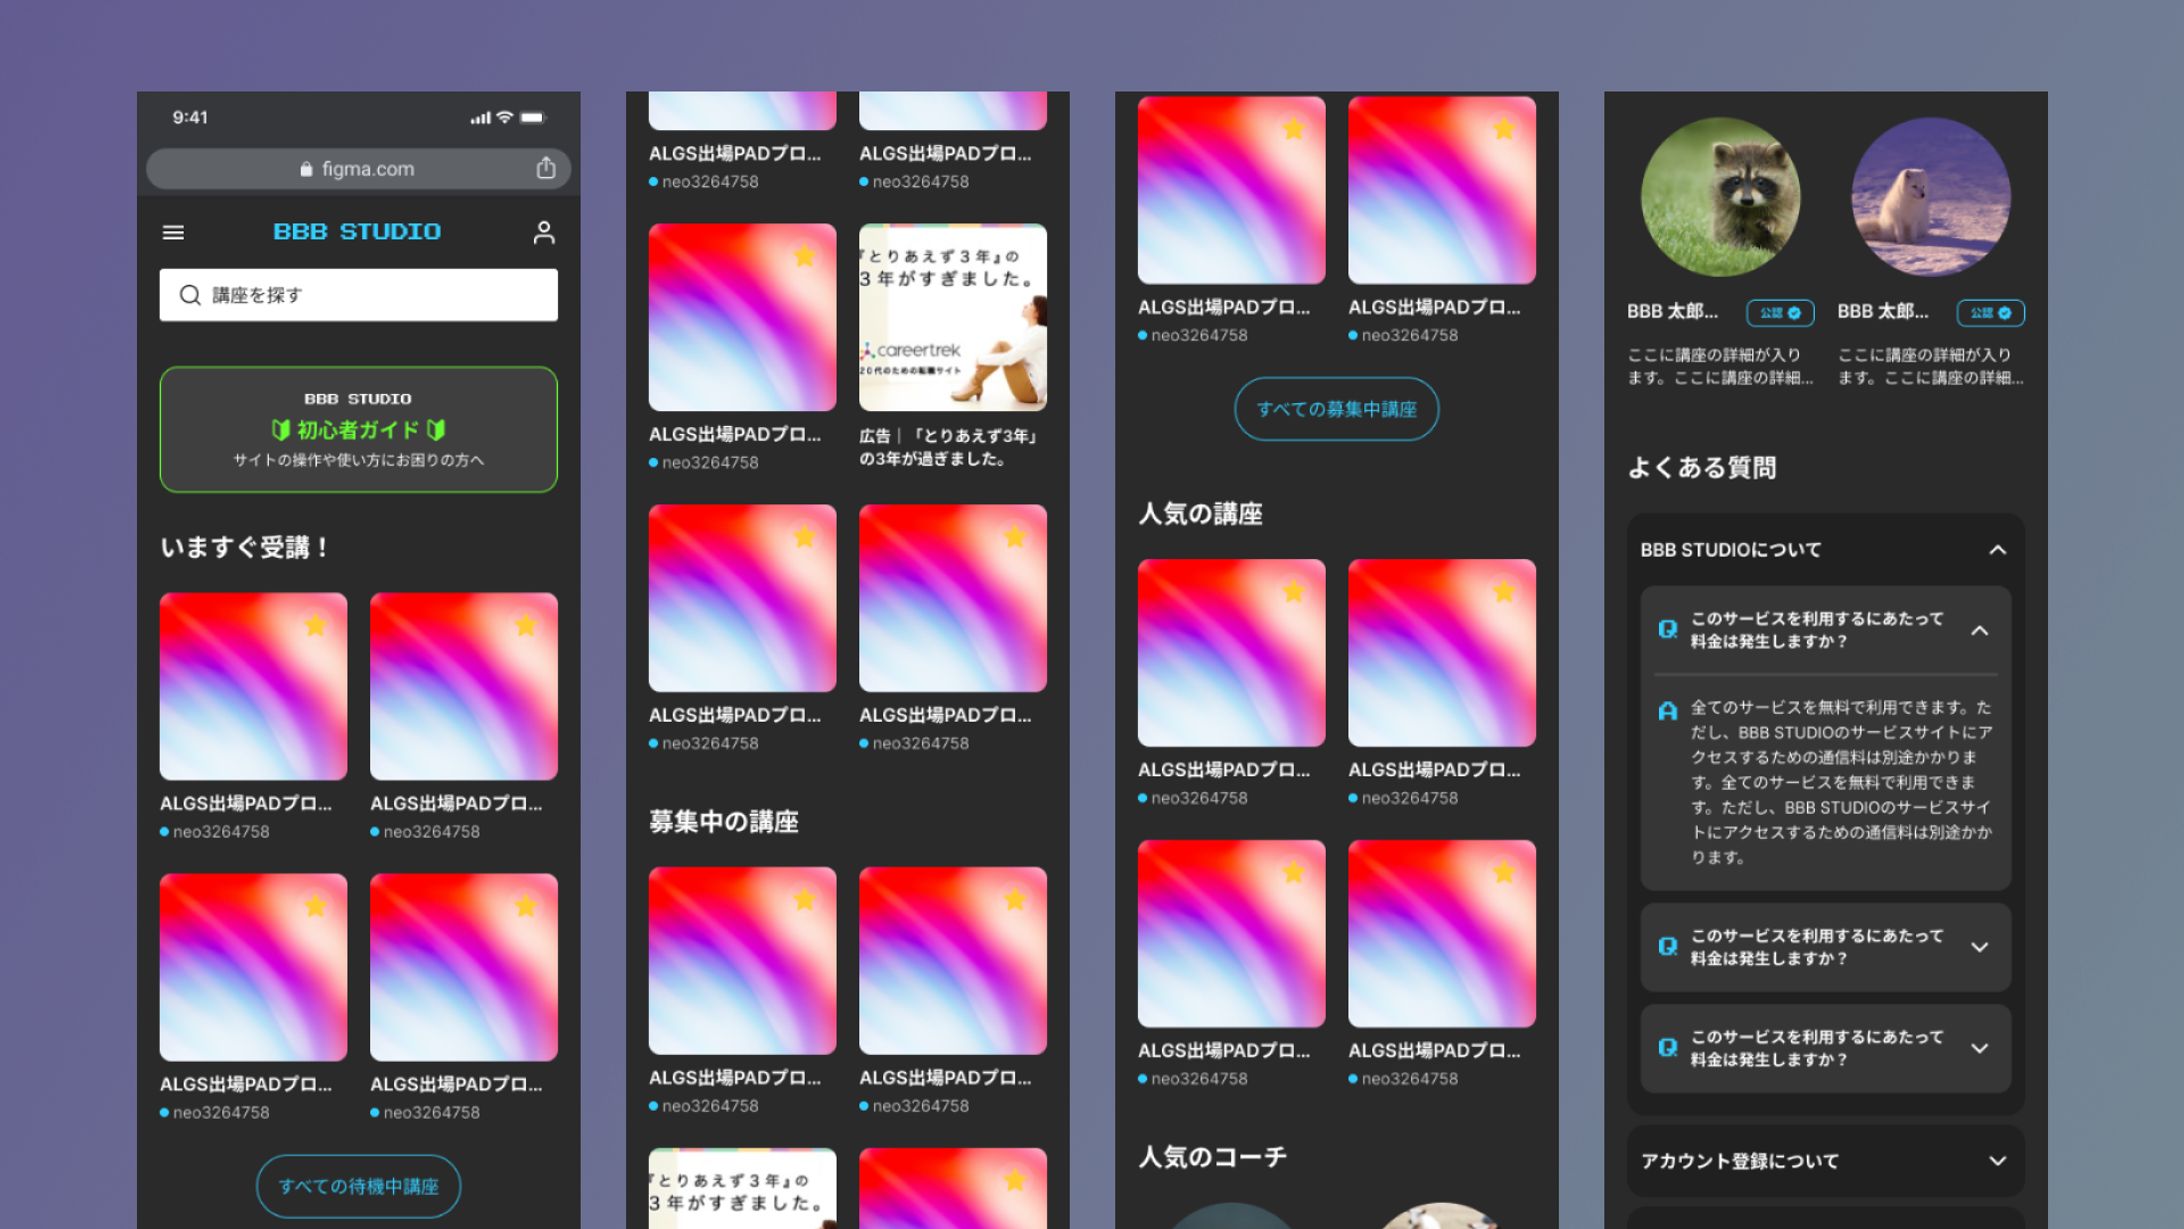Image resolution: width=2184 pixels, height=1229 pixels.
Task: Click the Wi-Fi icon in phone status bar
Action: click(505, 117)
